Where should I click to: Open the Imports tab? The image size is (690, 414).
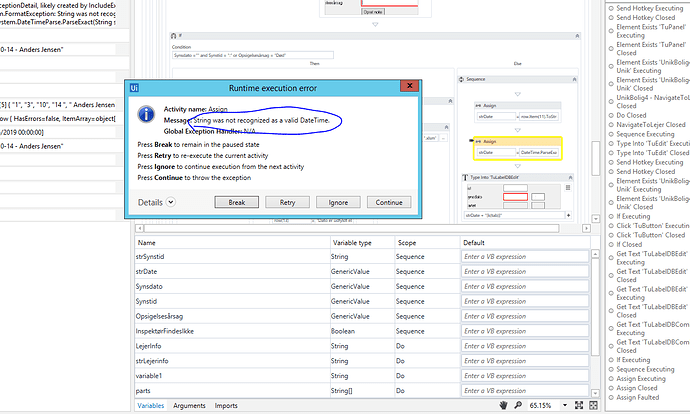point(226,406)
